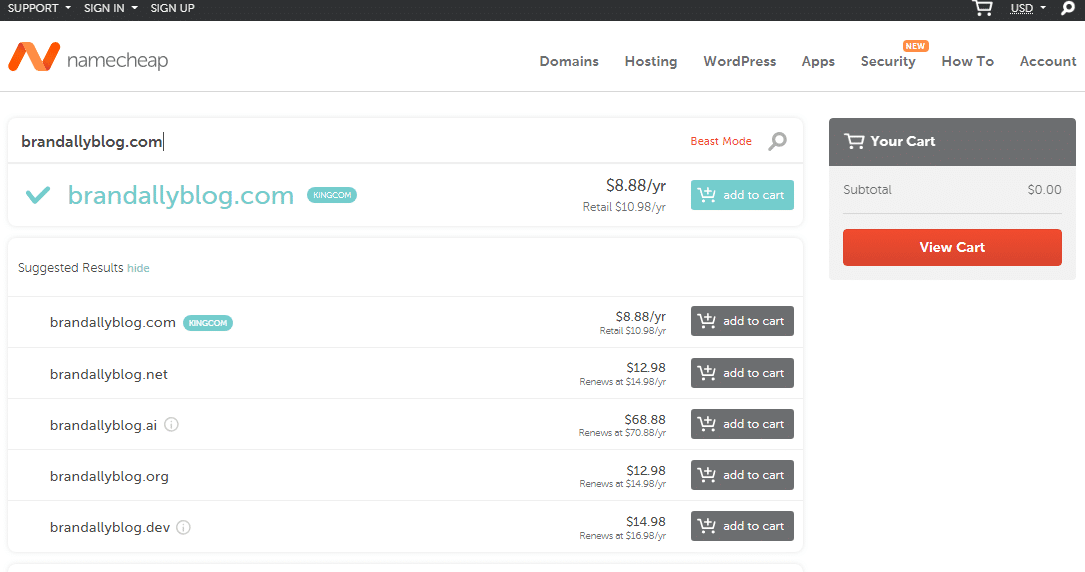Click the green checkmark beside brandallyblog.com

click(x=38, y=195)
